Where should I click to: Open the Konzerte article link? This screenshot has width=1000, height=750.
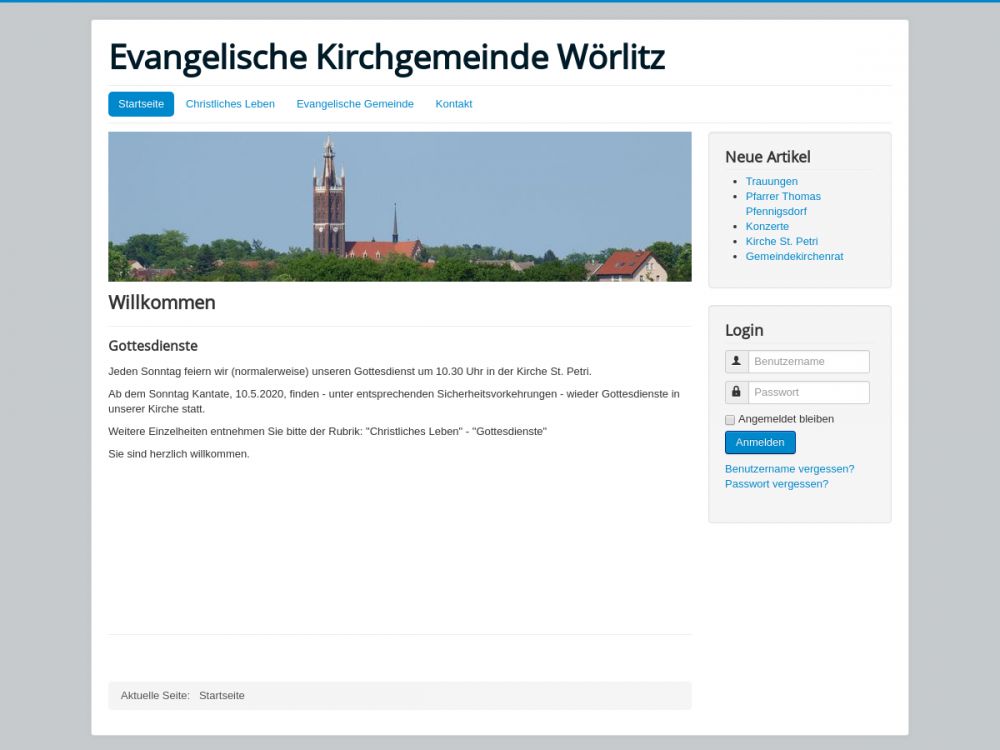click(x=767, y=226)
